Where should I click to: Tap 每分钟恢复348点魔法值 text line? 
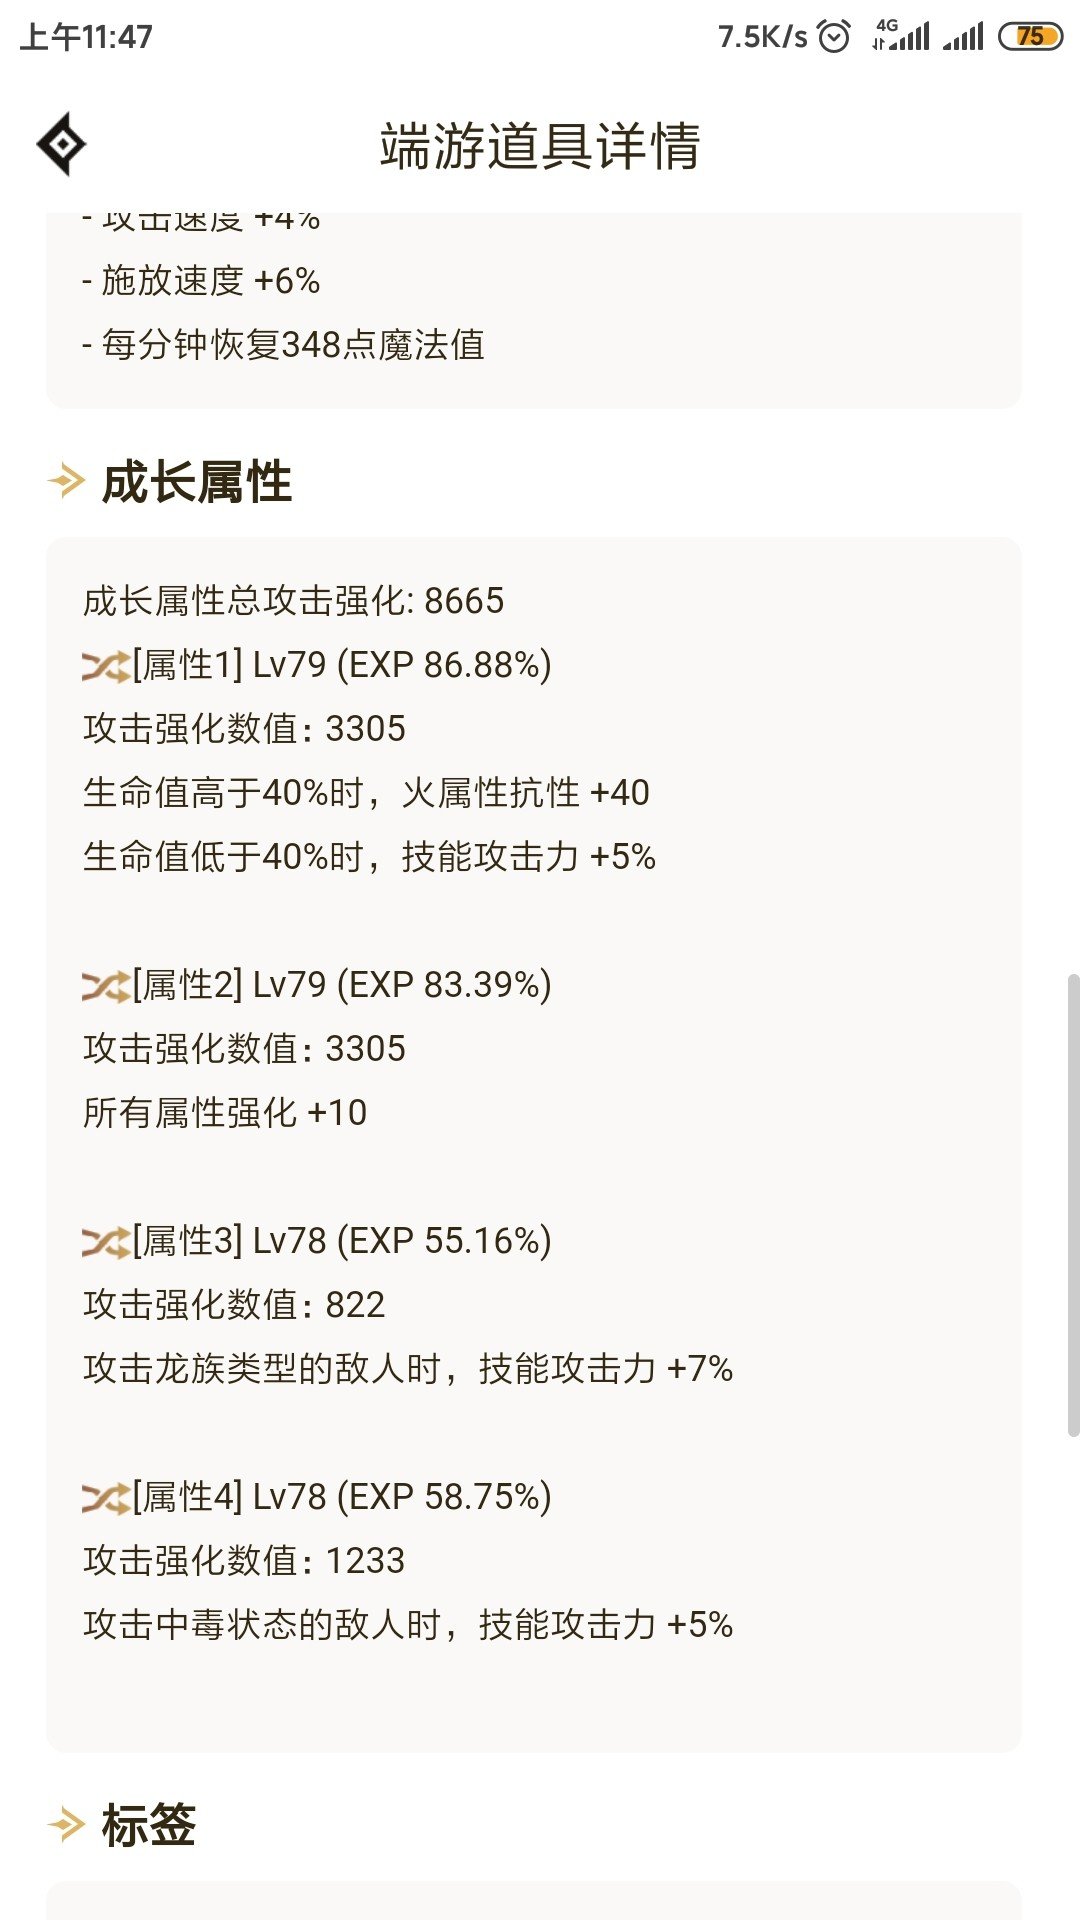(x=283, y=345)
